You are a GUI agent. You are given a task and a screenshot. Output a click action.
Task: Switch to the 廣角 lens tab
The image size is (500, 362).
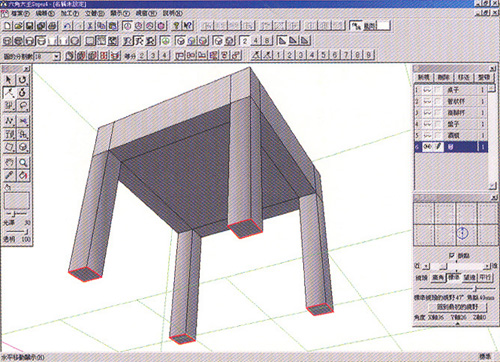click(x=438, y=277)
